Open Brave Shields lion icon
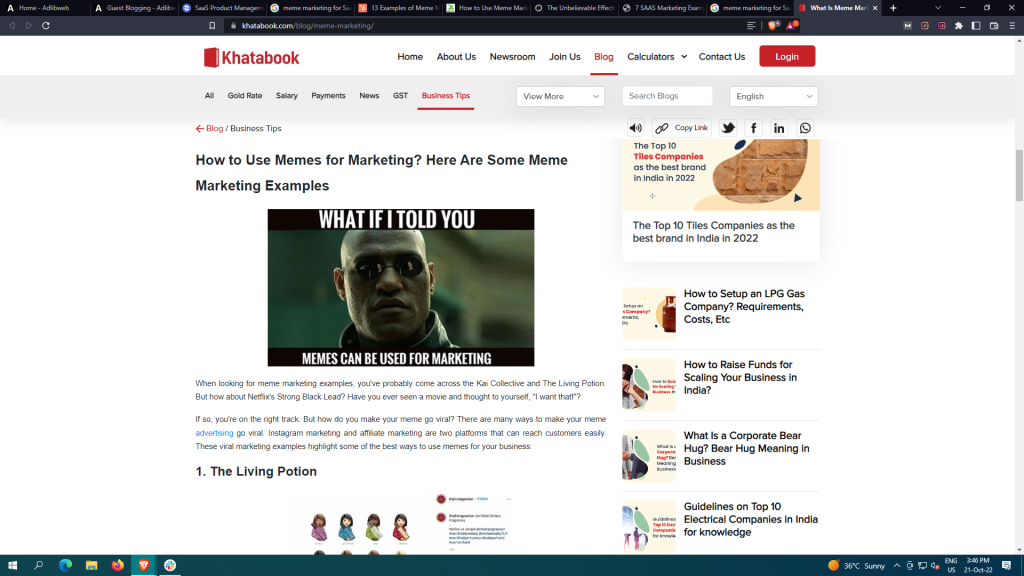1024x576 pixels. point(773,25)
